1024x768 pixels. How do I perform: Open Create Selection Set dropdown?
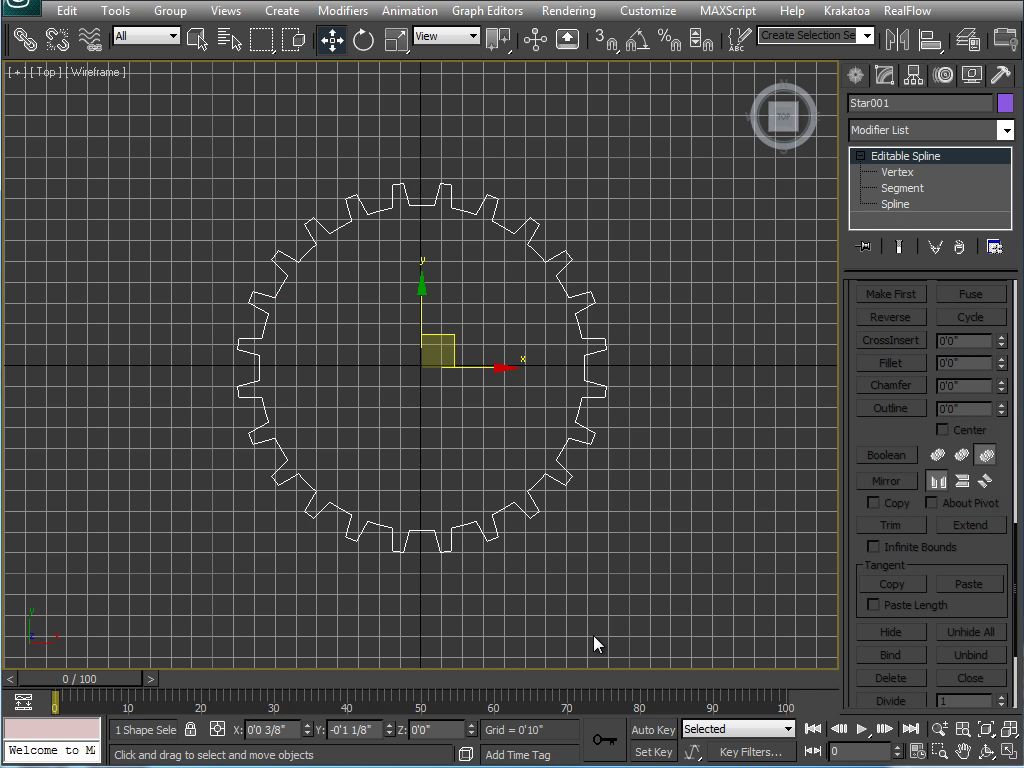[867, 35]
